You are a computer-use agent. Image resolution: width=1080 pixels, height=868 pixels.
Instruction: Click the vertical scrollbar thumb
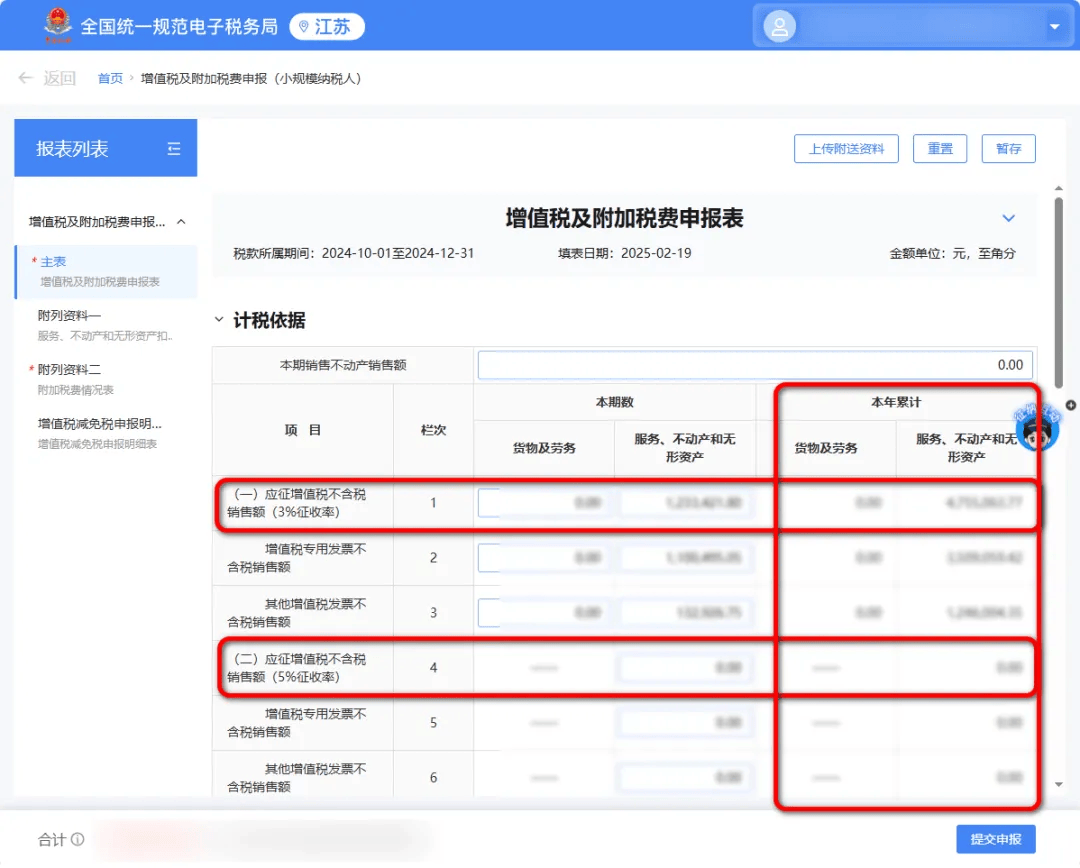point(1059,293)
